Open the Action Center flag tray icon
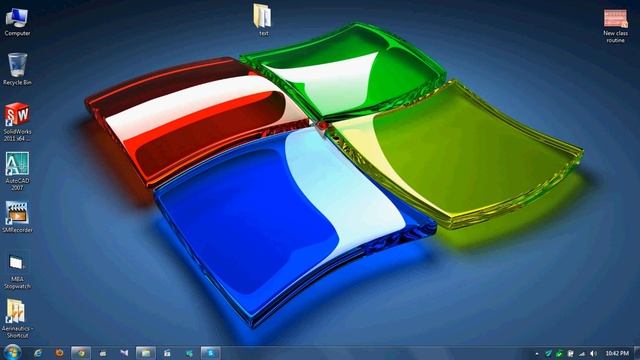Screen dimensions: 640x360 [x=571, y=353]
